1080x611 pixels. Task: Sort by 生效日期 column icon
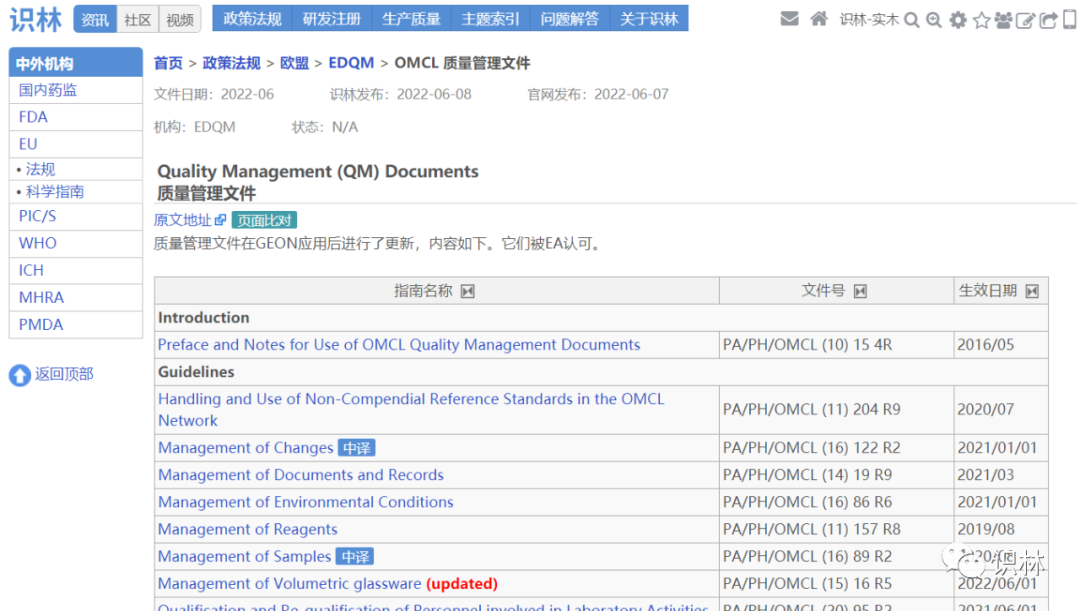pyautogui.click(x=1032, y=291)
